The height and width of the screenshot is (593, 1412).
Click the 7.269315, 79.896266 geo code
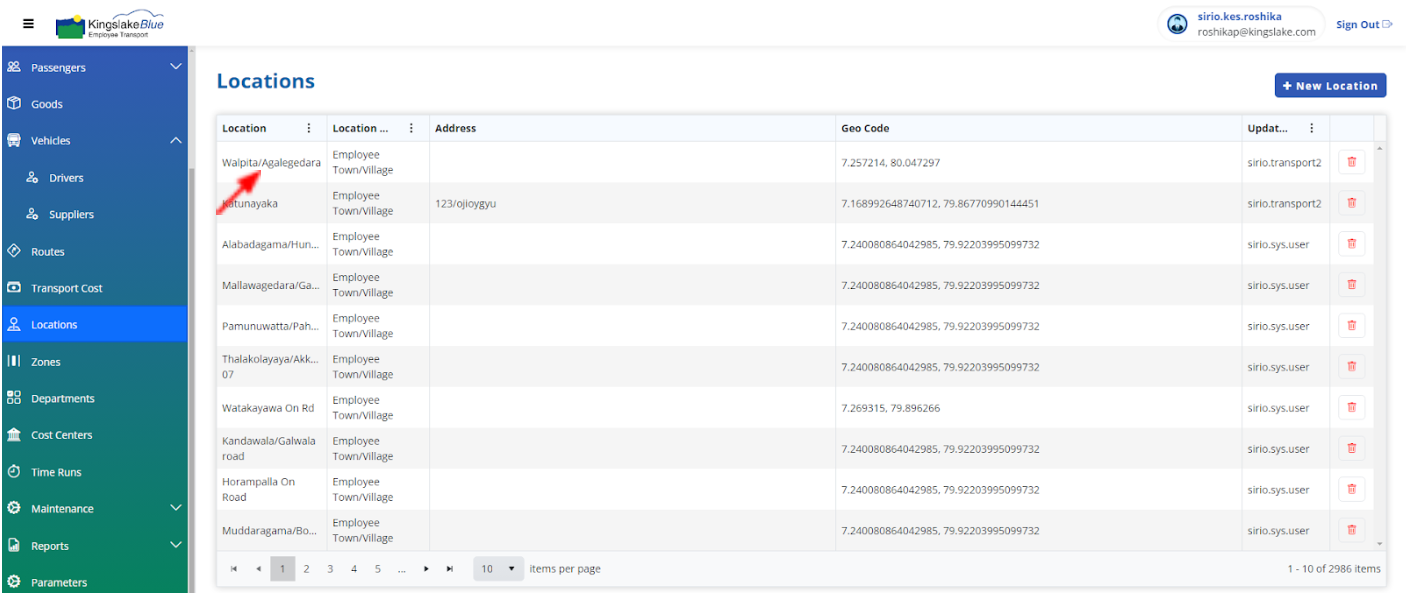coord(891,408)
